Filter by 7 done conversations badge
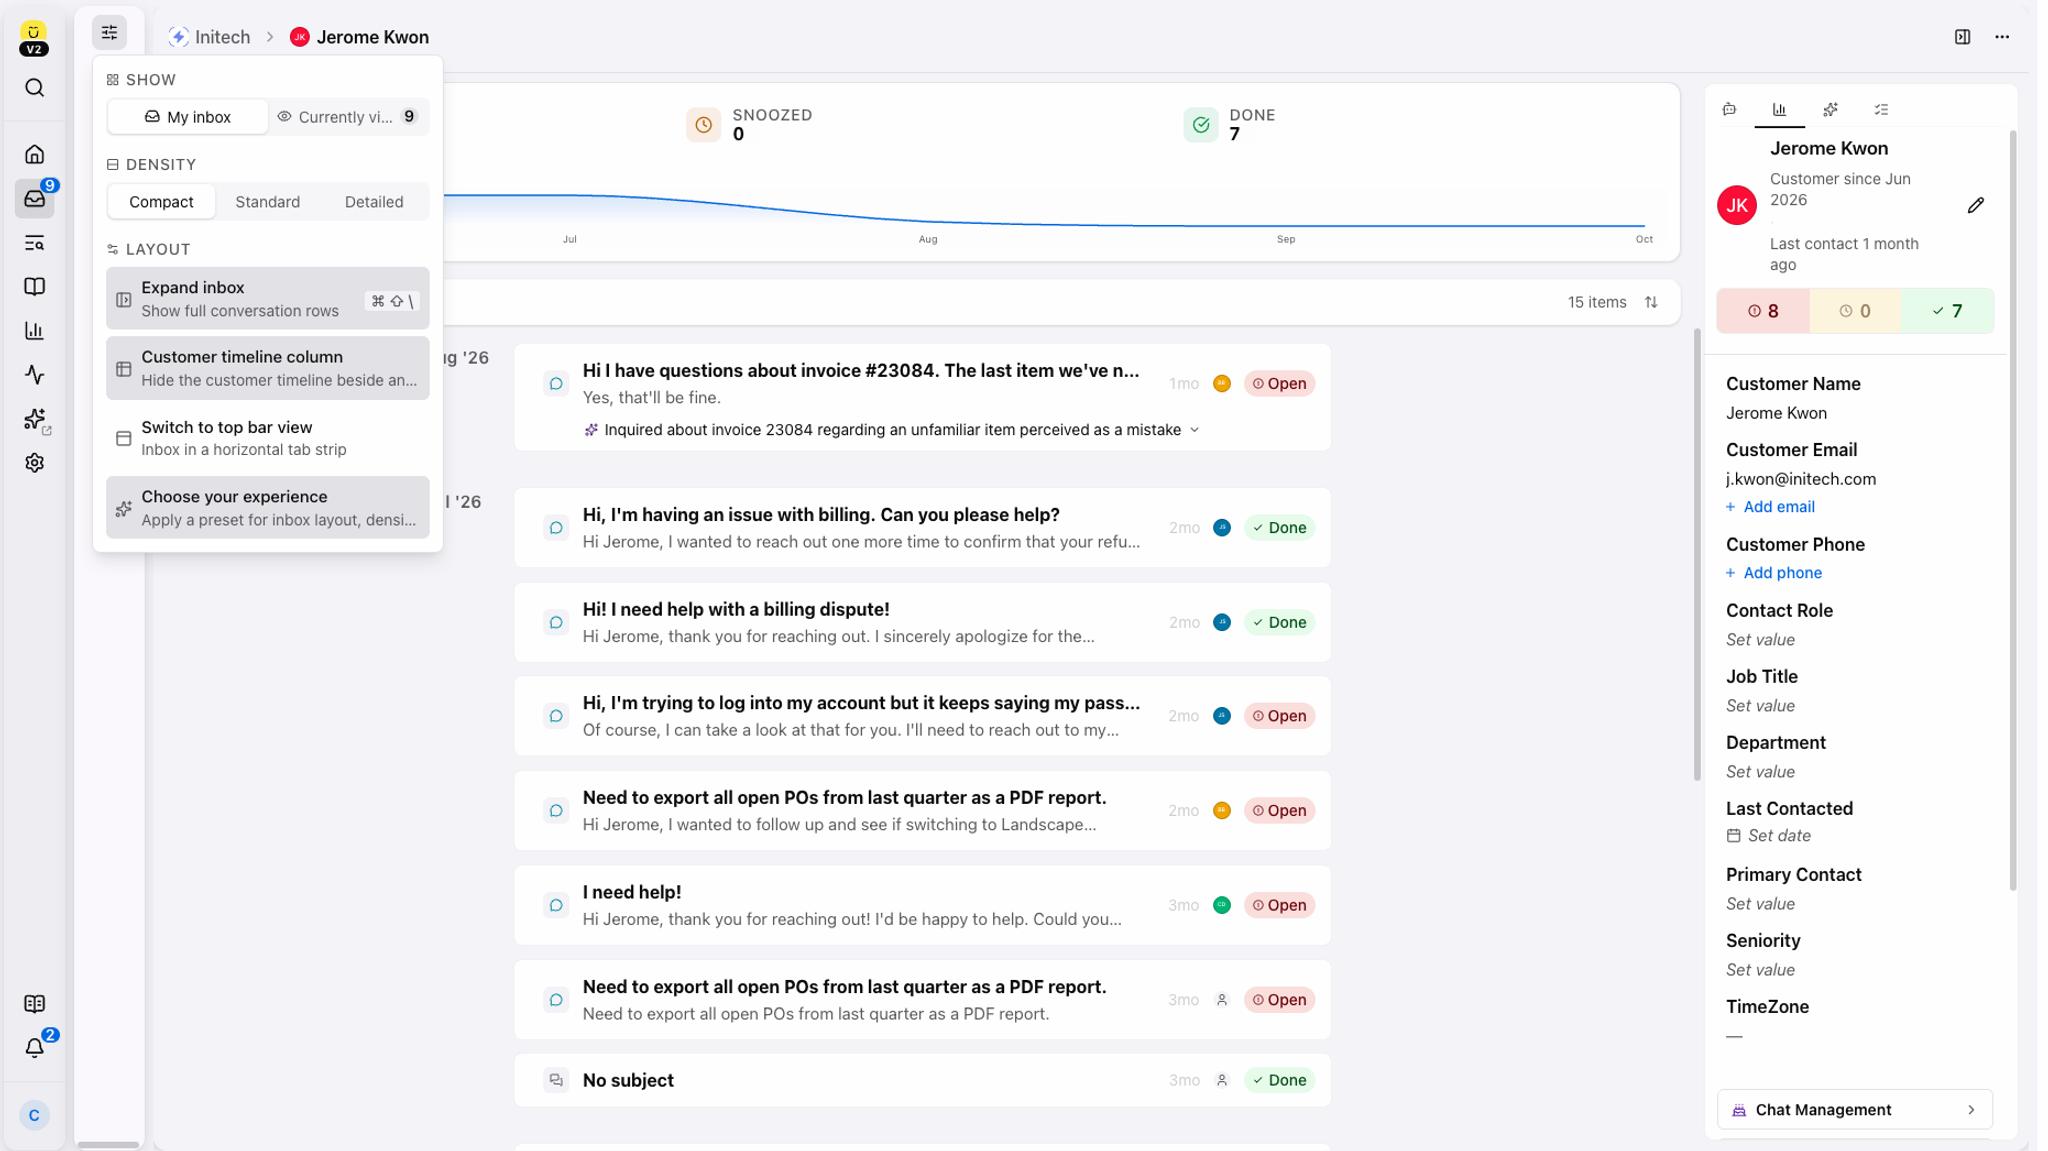 [x=1947, y=311]
